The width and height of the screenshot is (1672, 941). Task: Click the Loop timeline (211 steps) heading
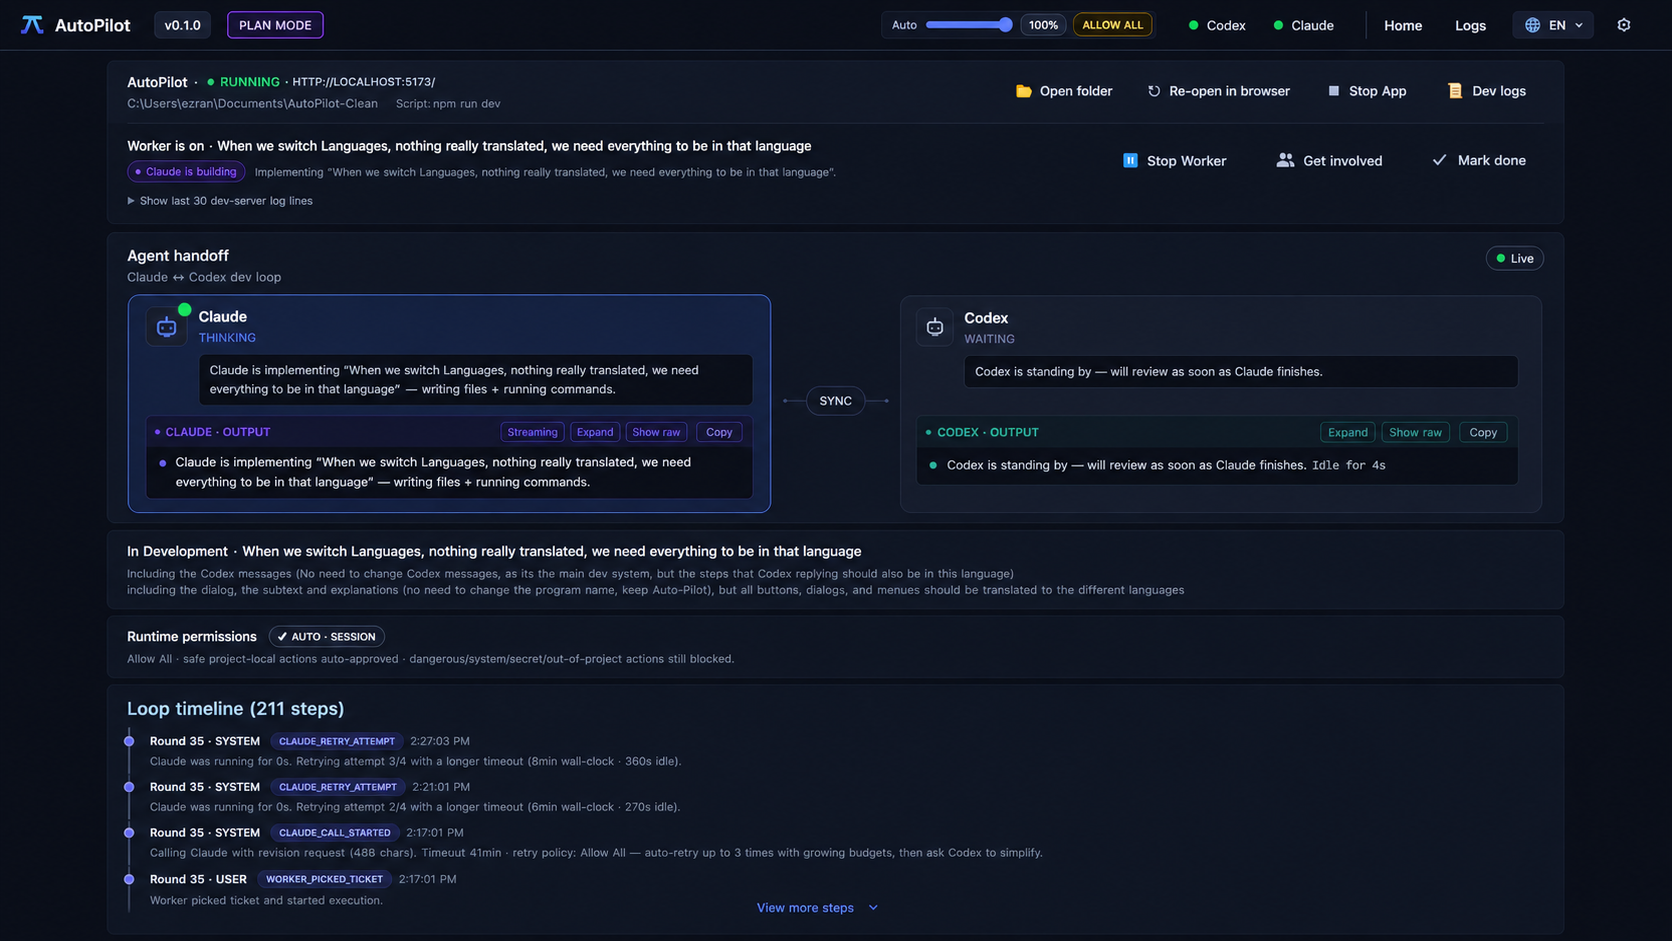pyautogui.click(x=235, y=709)
